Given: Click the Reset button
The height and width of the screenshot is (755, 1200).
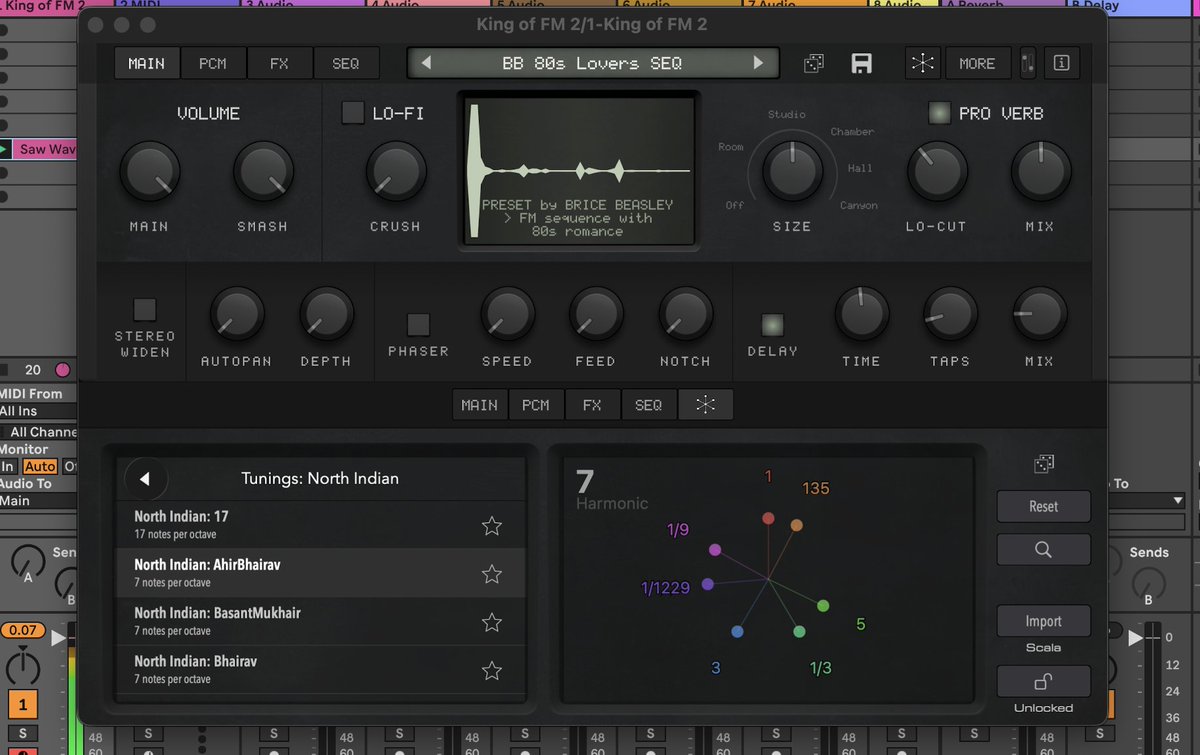Looking at the screenshot, I should point(1043,506).
